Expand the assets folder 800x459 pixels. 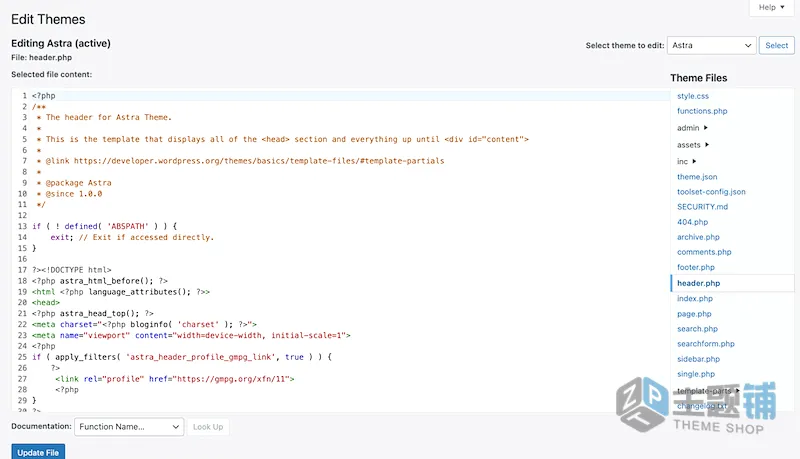tap(693, 145)
